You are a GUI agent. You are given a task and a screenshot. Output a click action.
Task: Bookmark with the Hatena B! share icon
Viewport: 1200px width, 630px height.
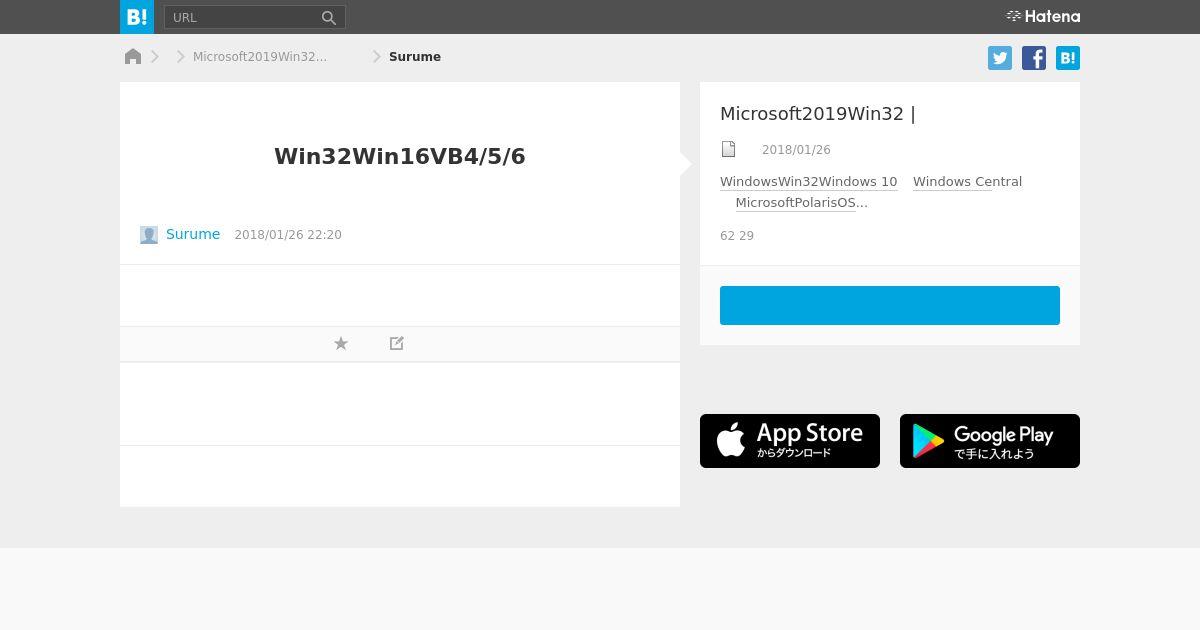tap(1068, 58)
